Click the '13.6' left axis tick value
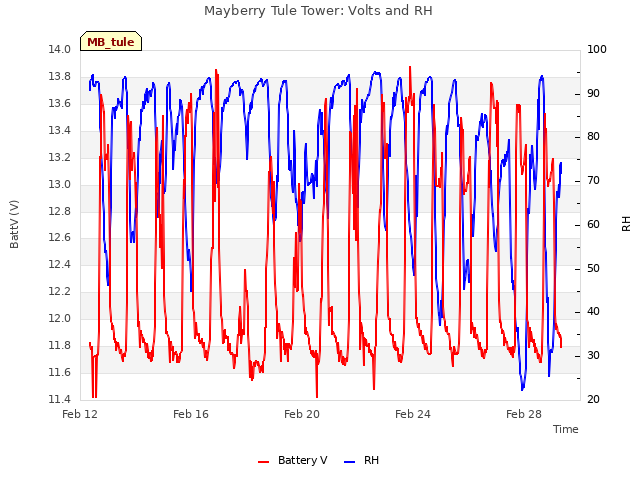This screenshot has height=480, width=640. coord(59,104)
